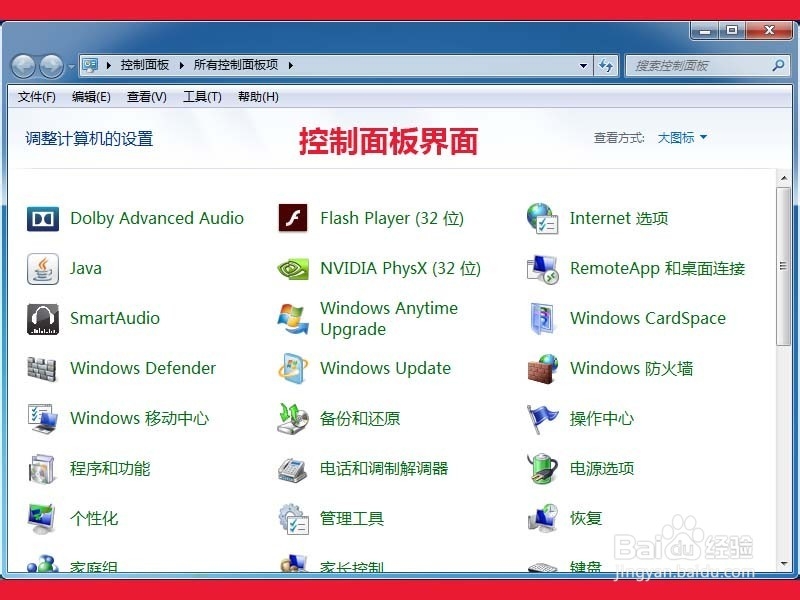Image resolution: width=800 pixels, height=600 pixels.
Task: Open the 个性化 monitor icon
Action: click(x=42, y=518)
